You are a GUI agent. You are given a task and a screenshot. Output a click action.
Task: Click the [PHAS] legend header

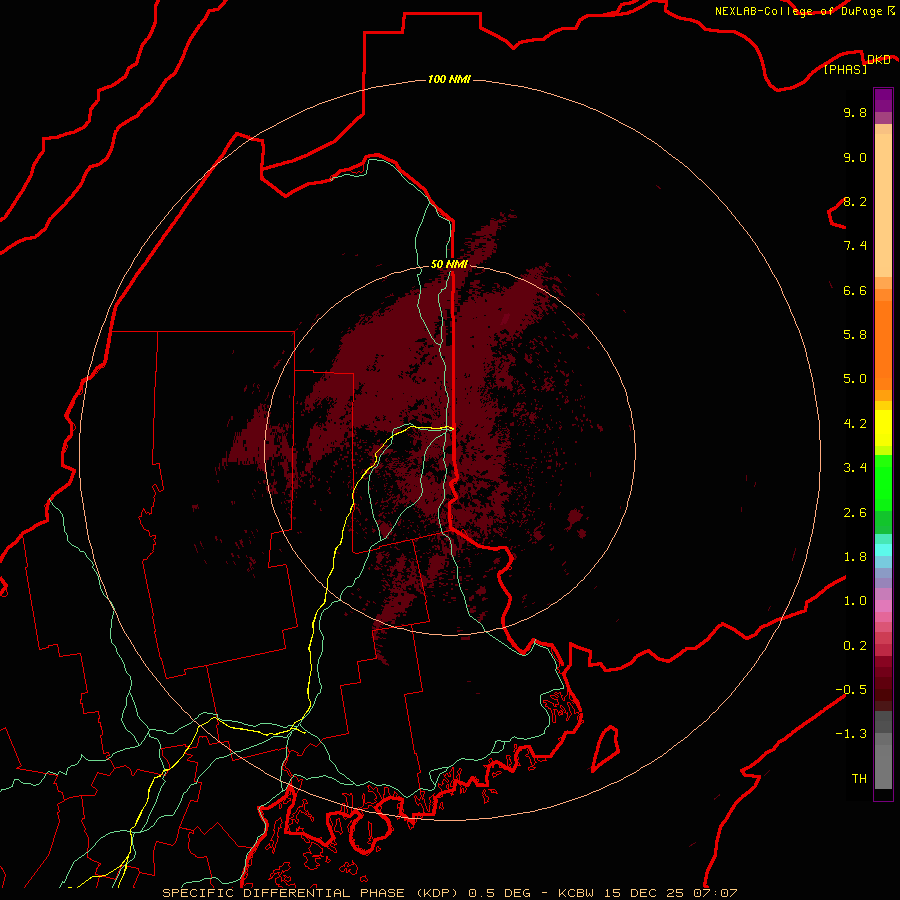point(845,70)
